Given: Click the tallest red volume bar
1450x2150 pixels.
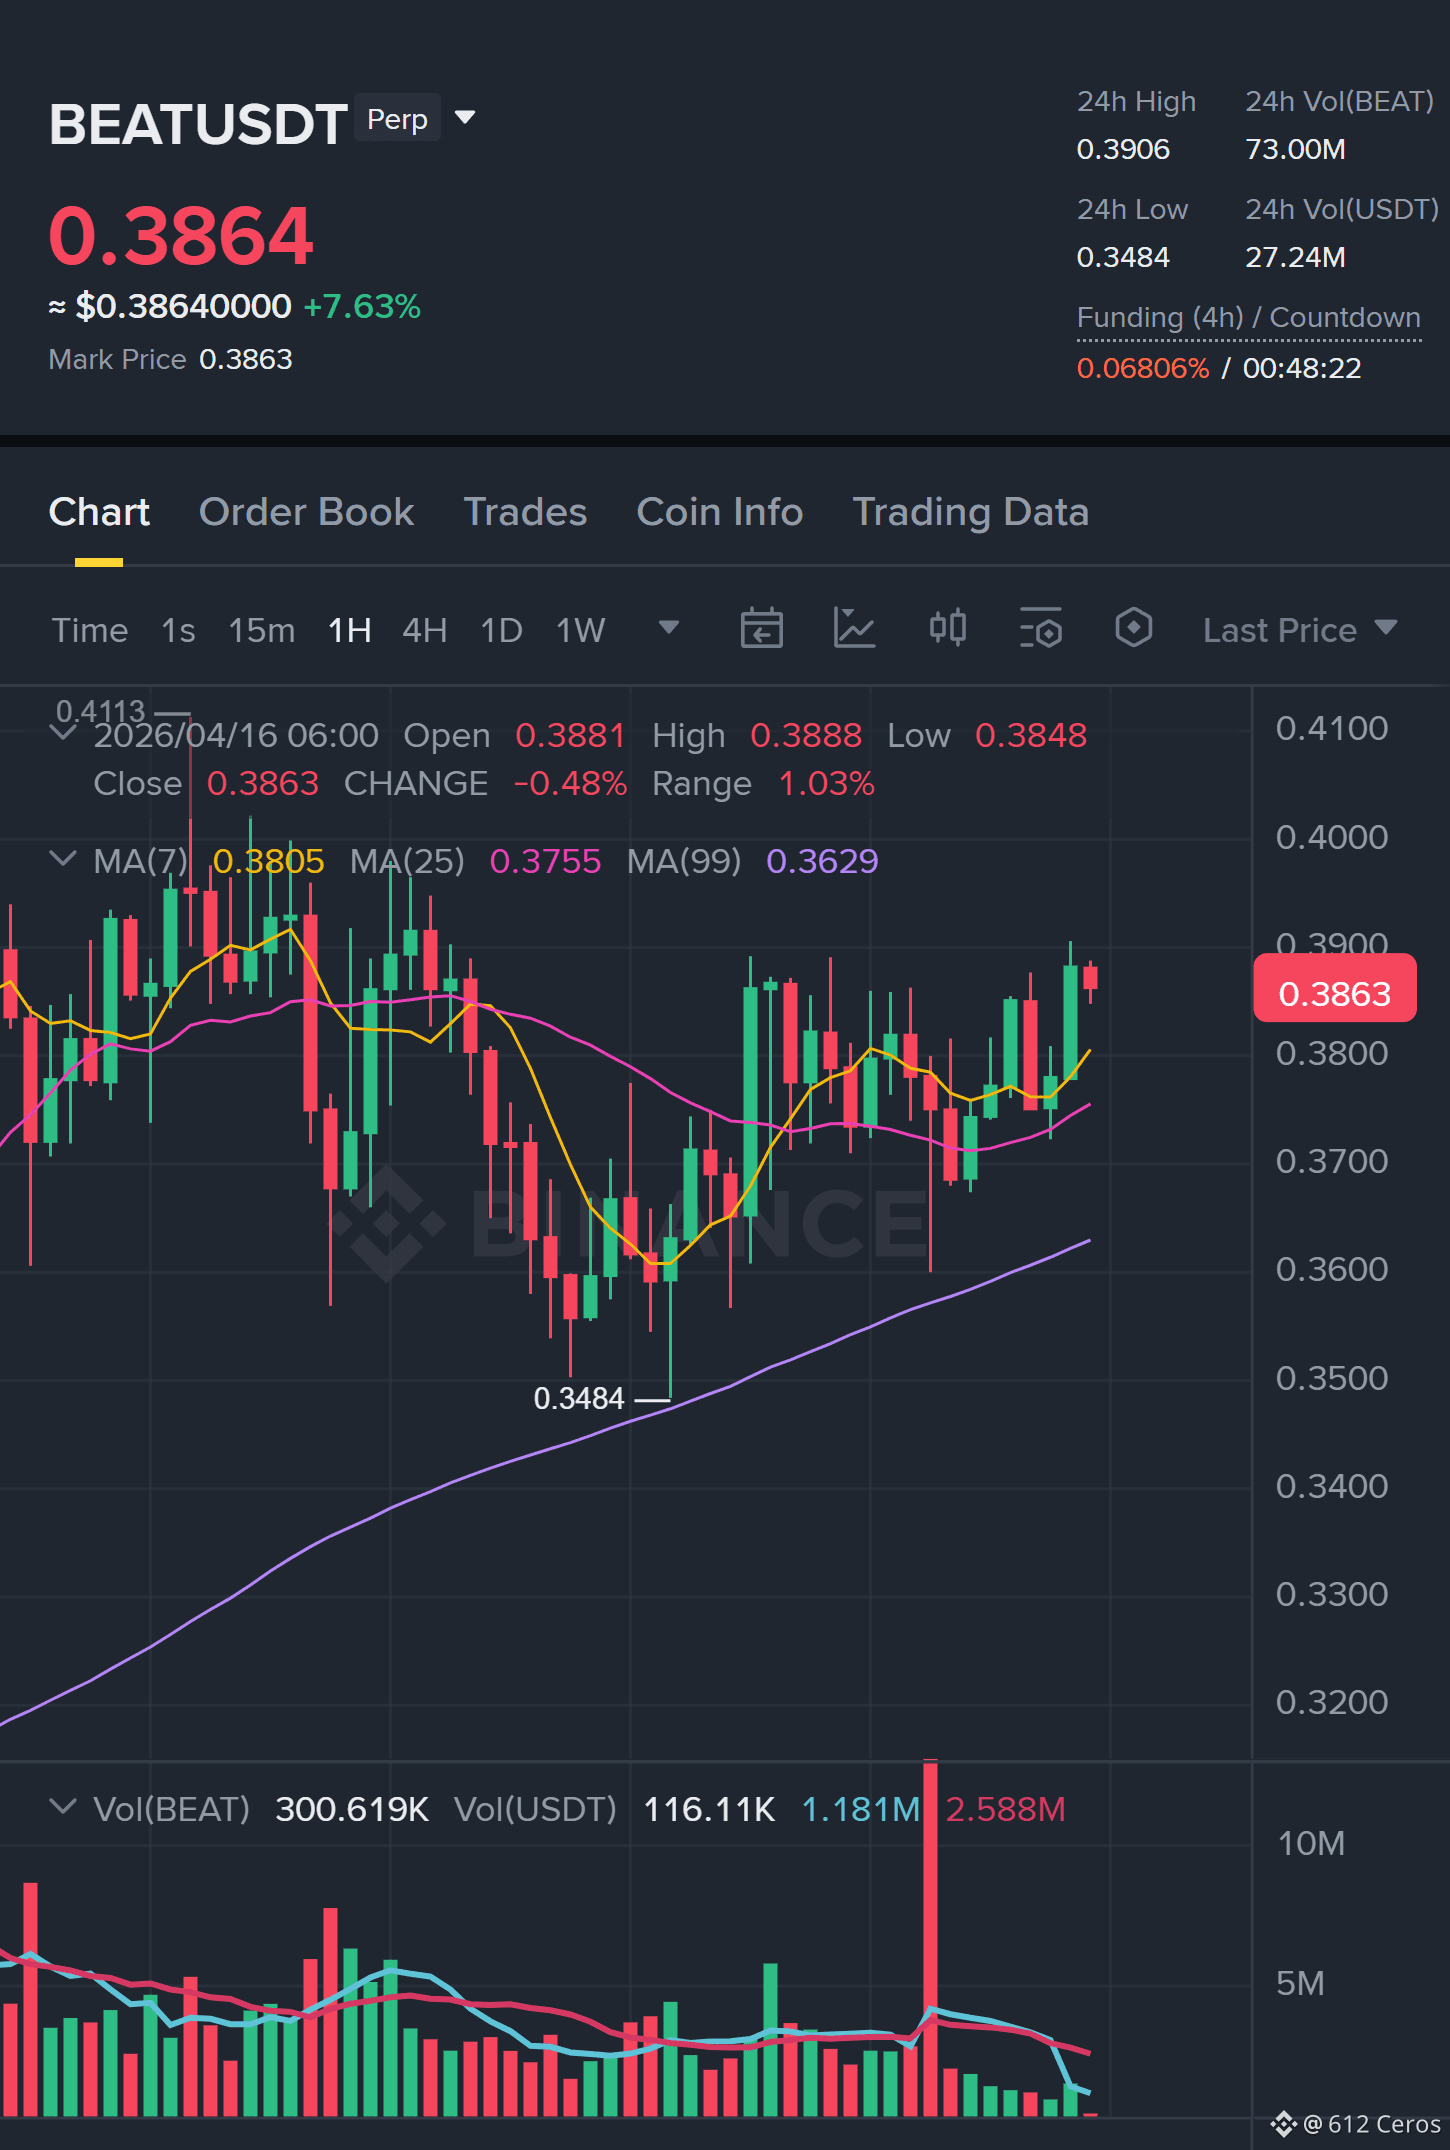Looking at the screenshot, I should [x=930, y=1939].
